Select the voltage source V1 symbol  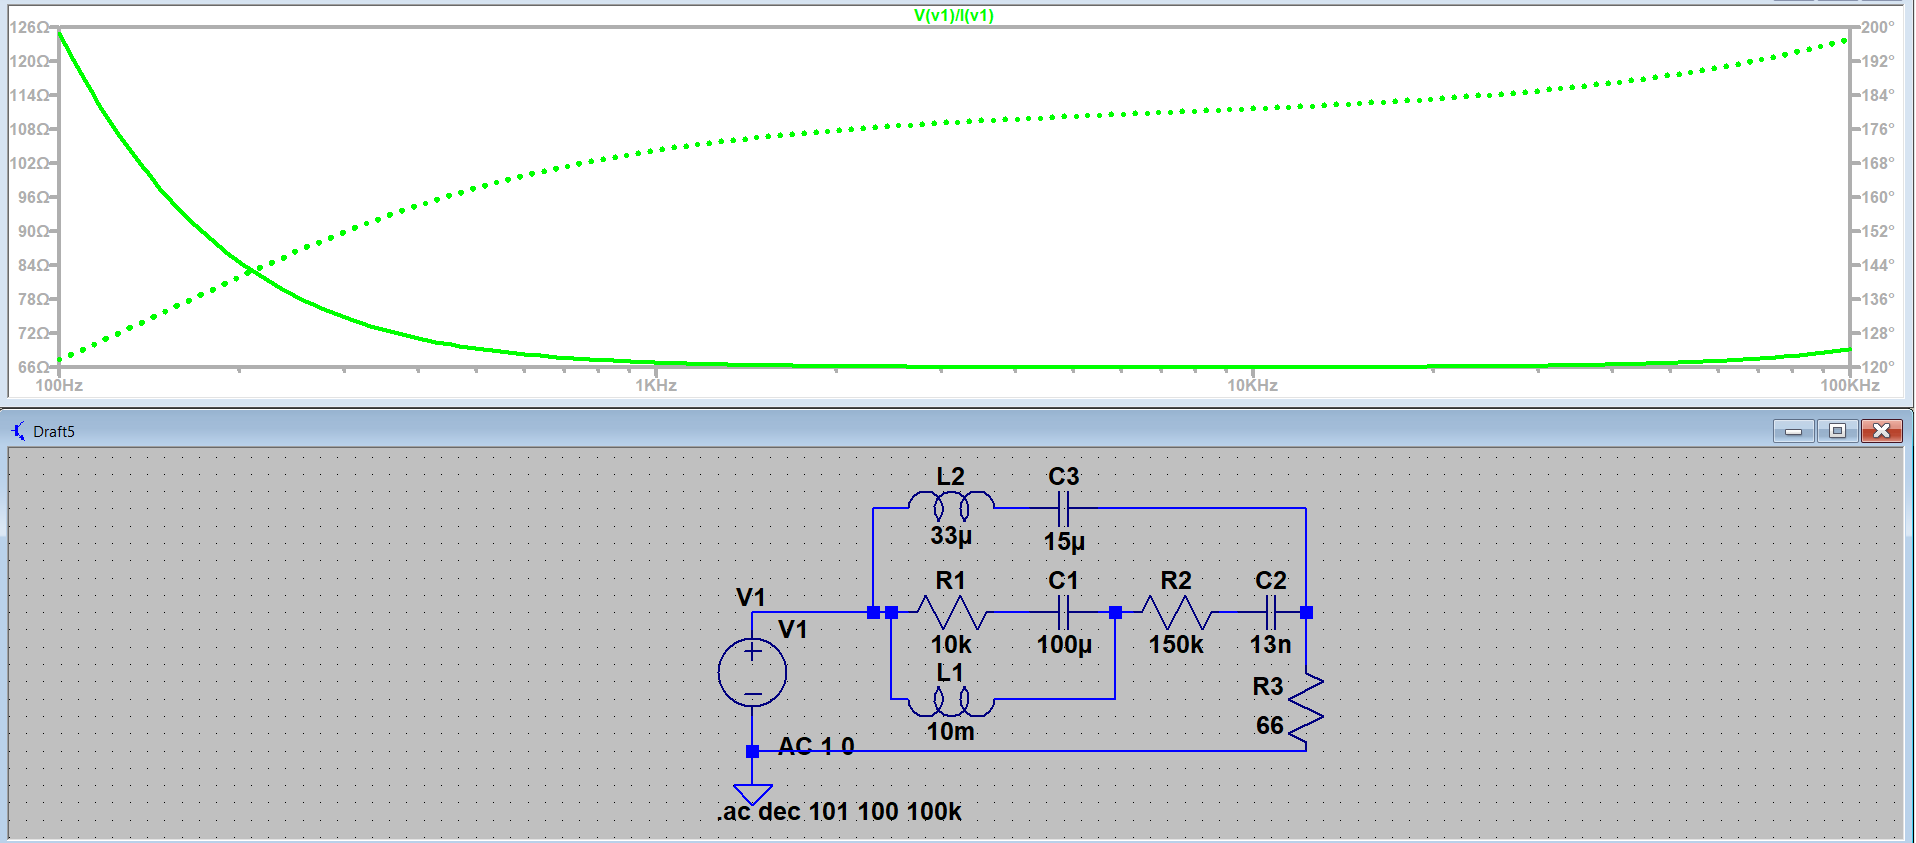[x=752, y=672]
